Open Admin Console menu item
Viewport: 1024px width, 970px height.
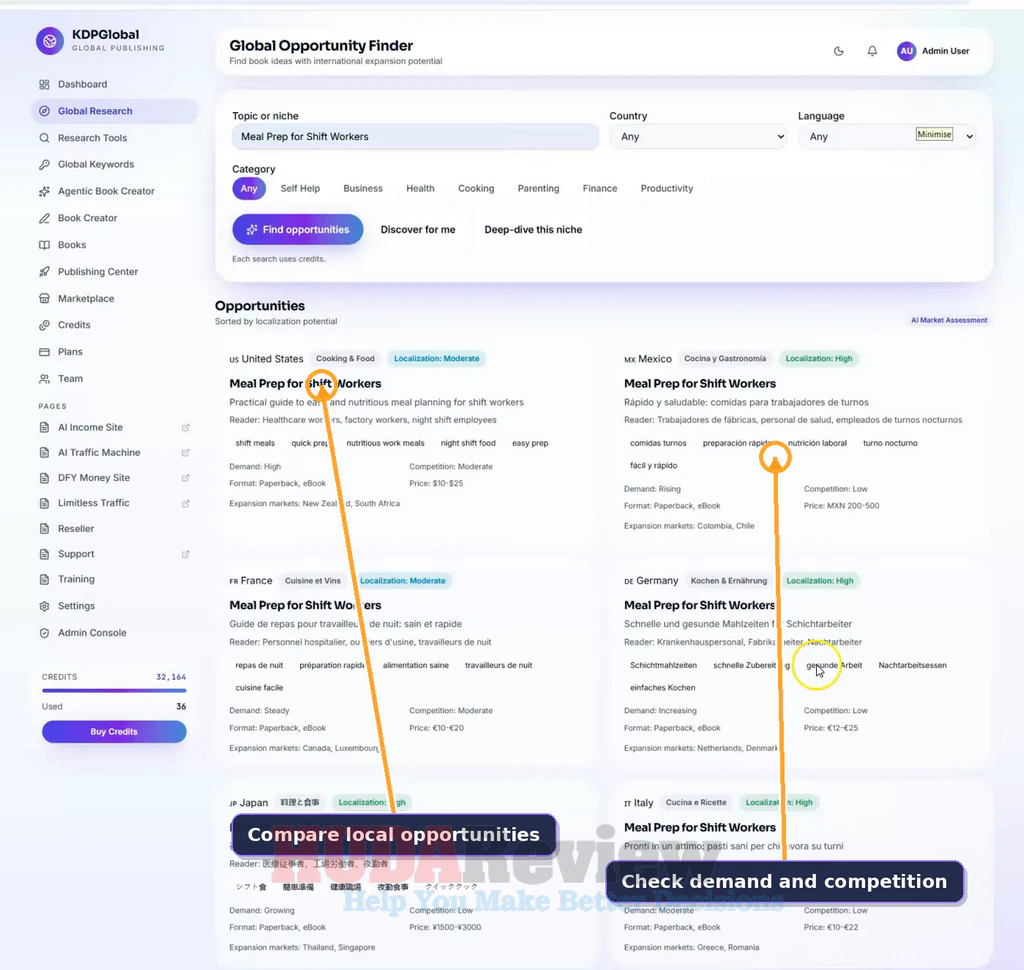[x=114, y=633]
